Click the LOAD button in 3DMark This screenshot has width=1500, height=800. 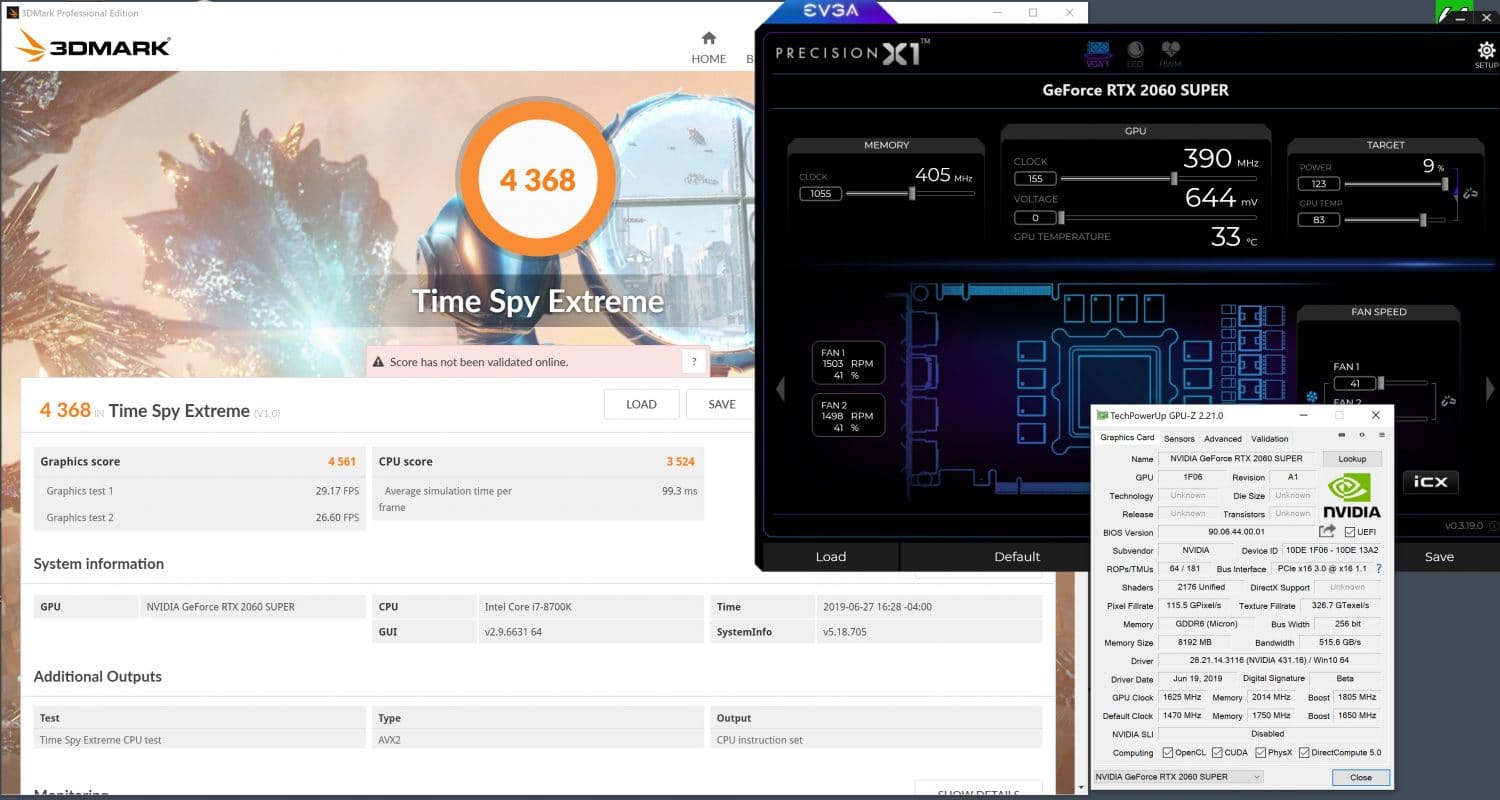[641, 404]
